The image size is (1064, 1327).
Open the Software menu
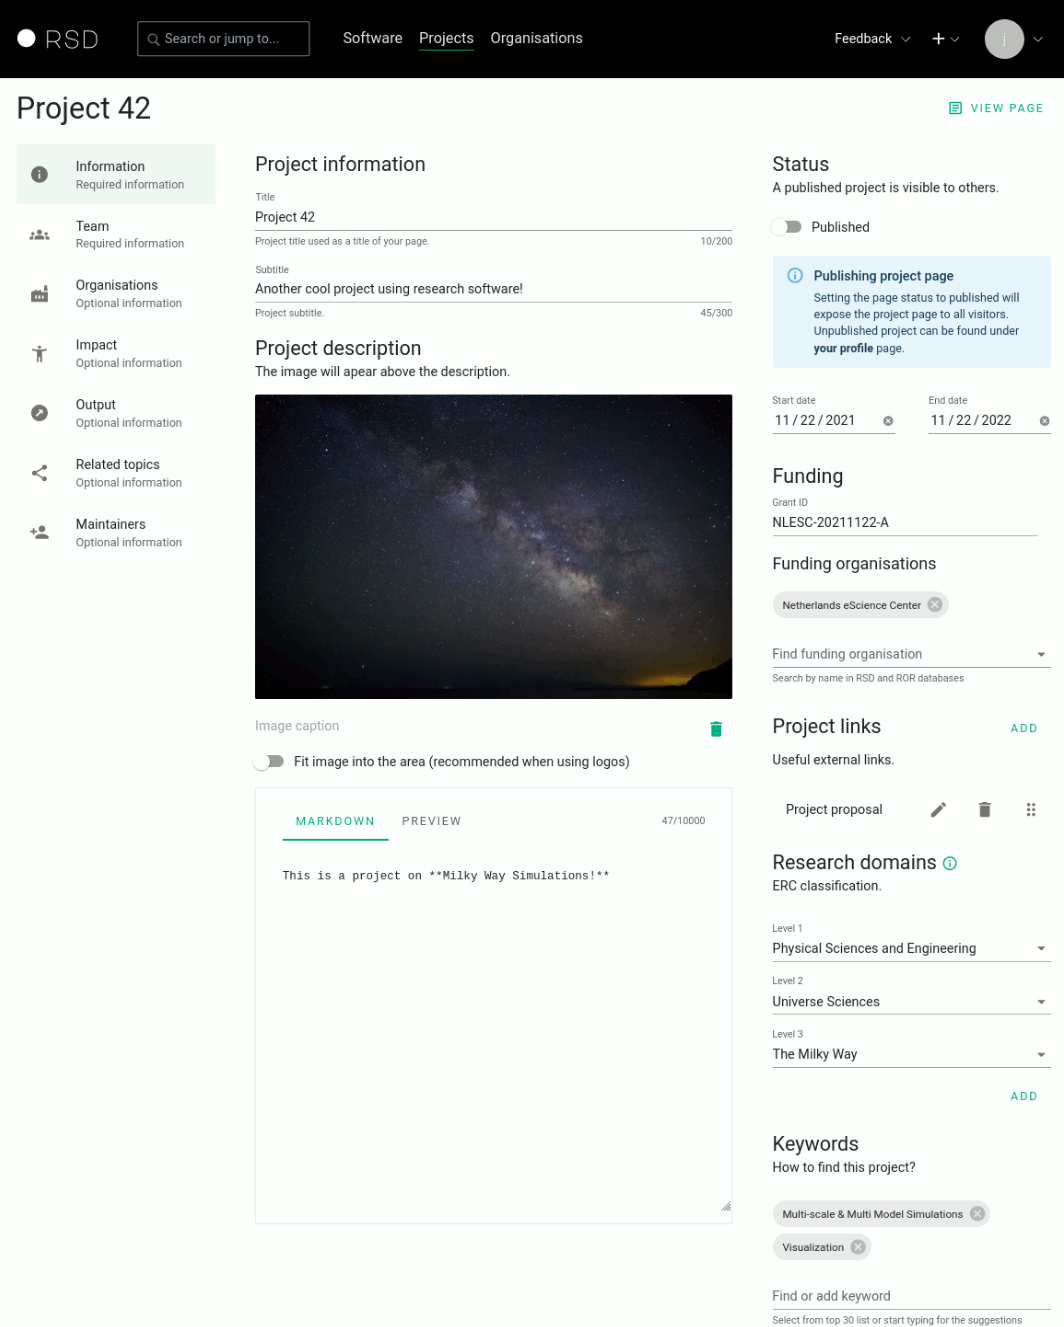click(372, 38)
